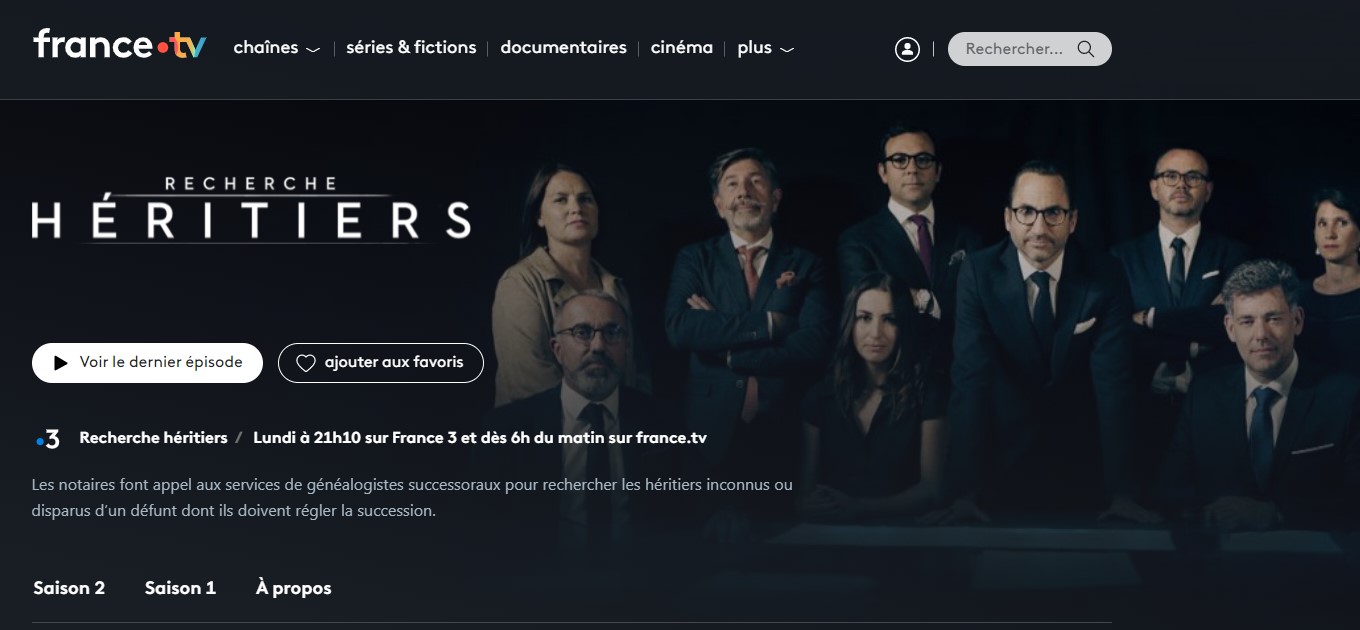Switch to the Saison 1 tab
The height and width of the screenshot is (630, 1360).
[180, 588]
